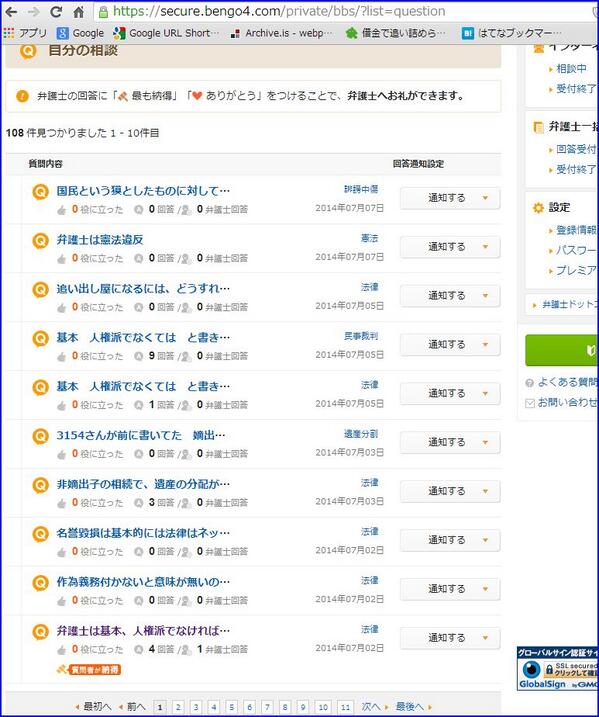Open the Google bookmark
Image resolution: width=599 pixels, height=717 pixels.
point(80,33)
